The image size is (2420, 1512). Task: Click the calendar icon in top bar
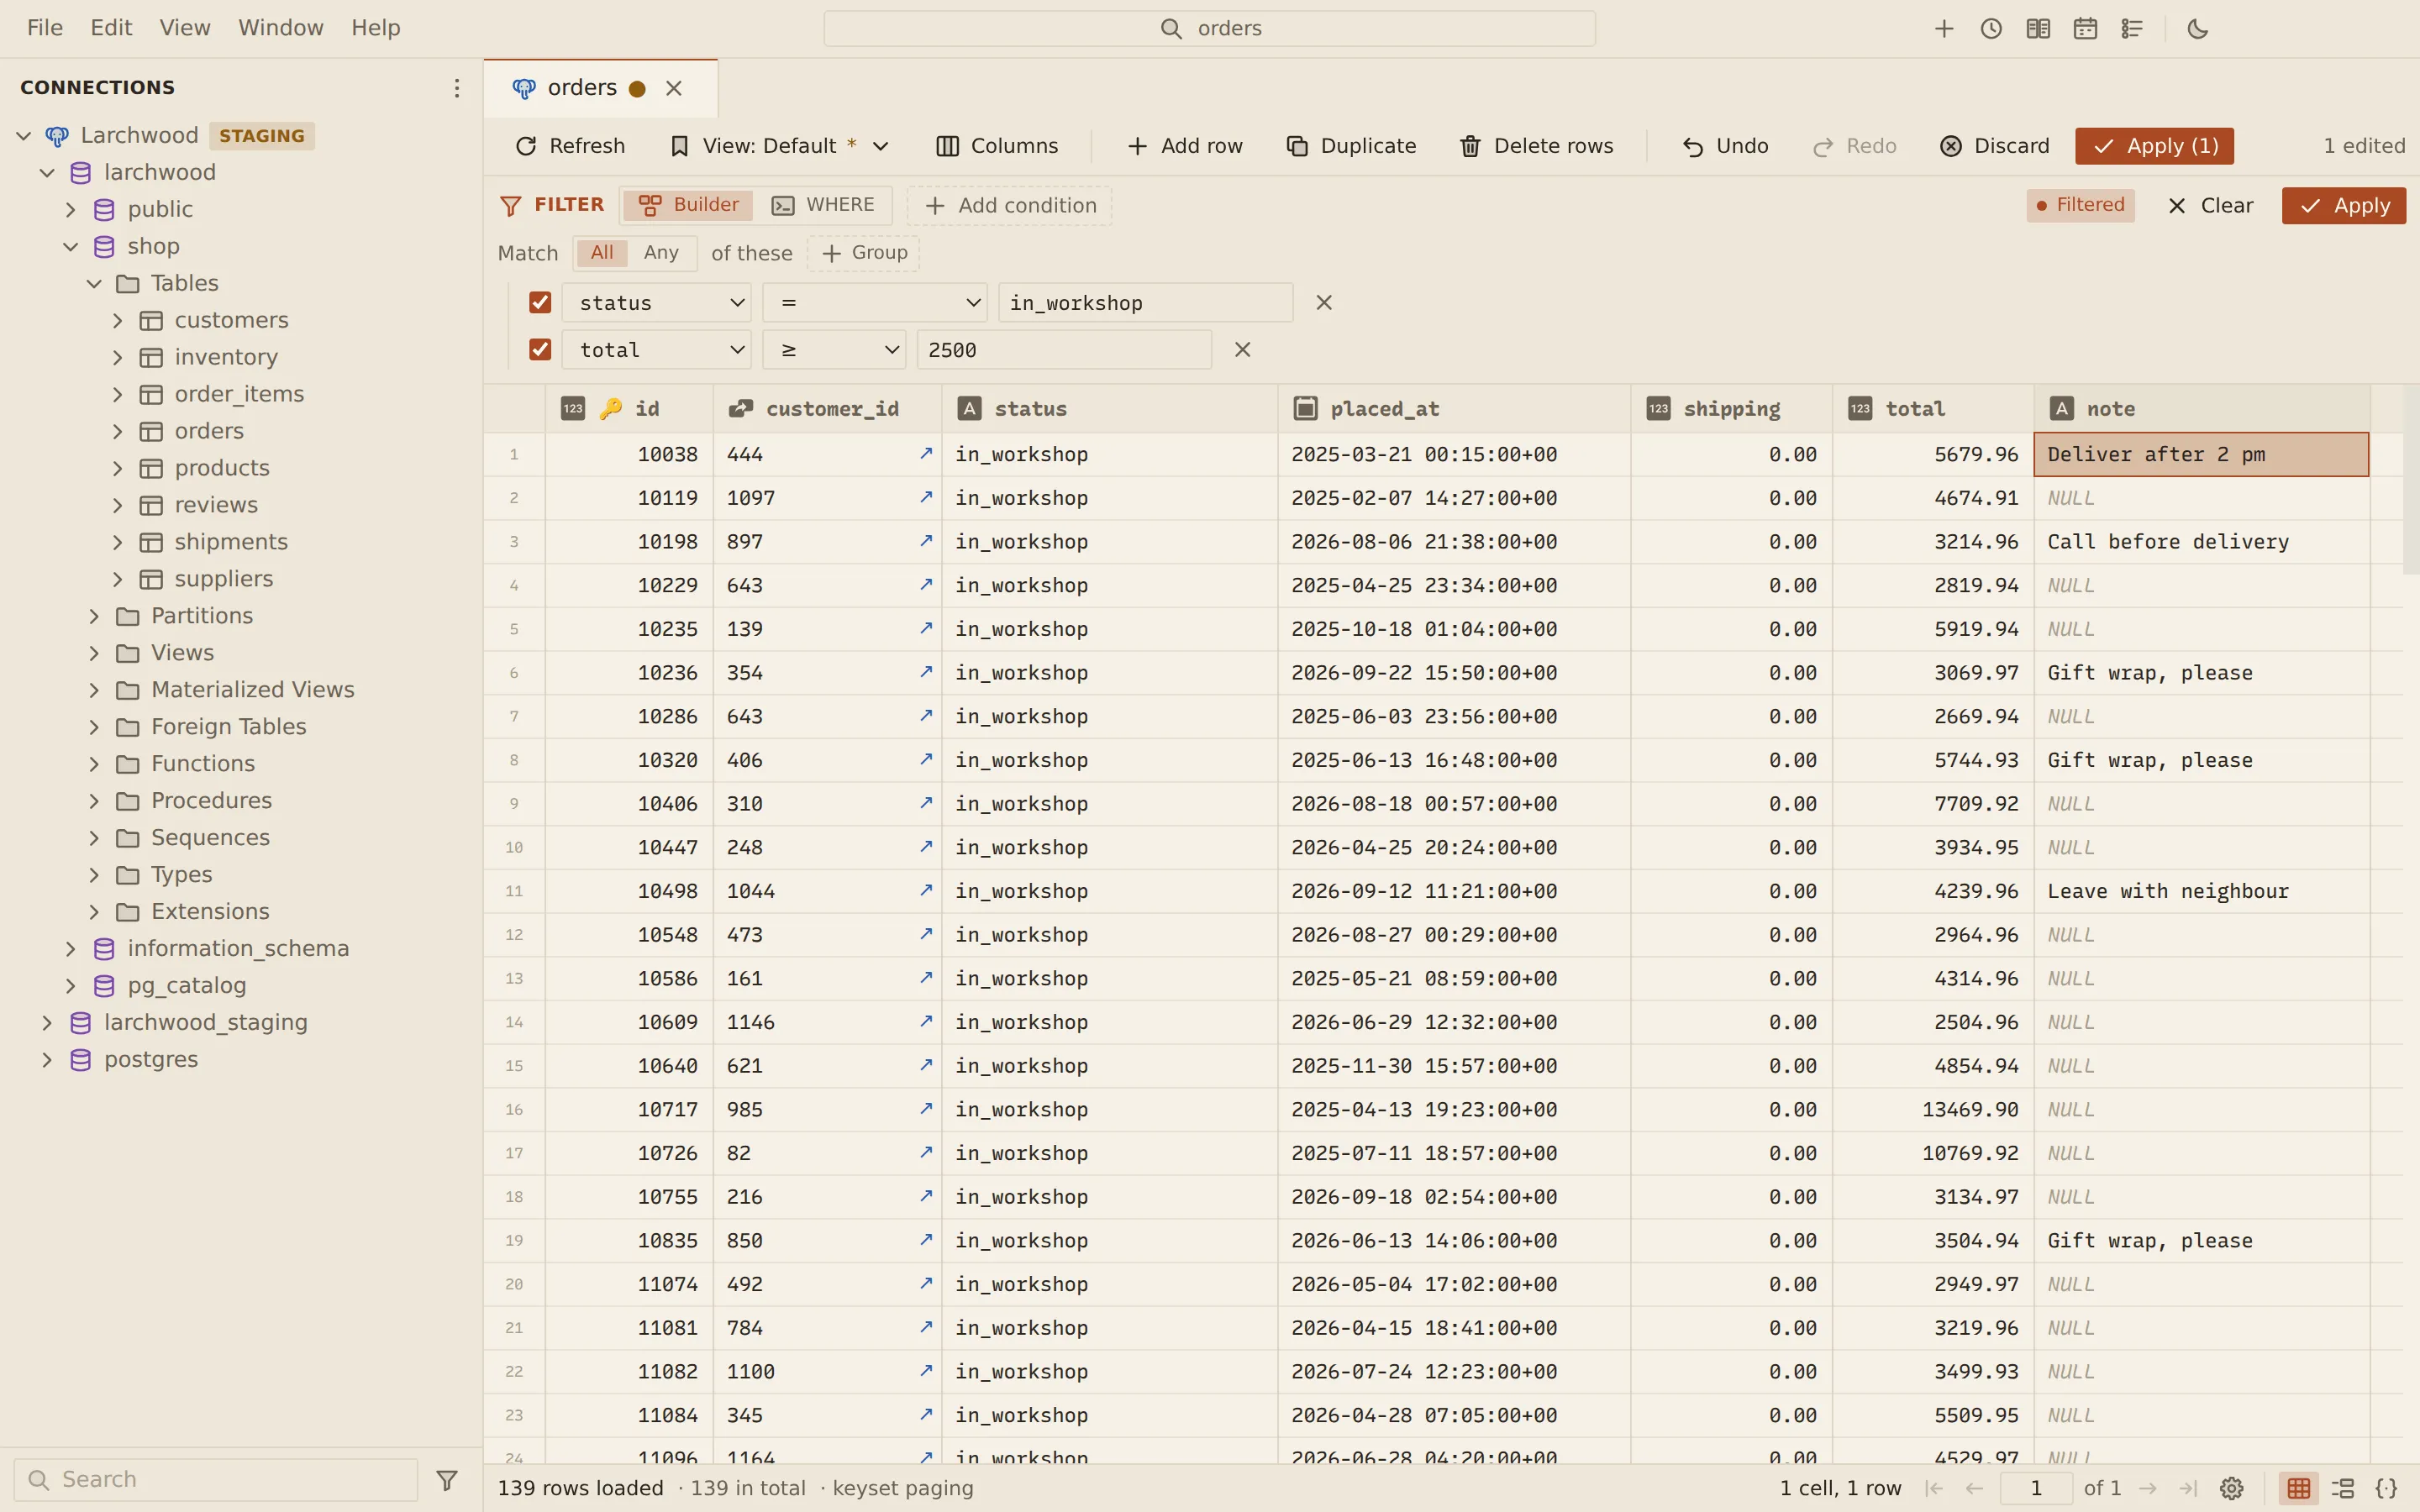pos(2085,29)
